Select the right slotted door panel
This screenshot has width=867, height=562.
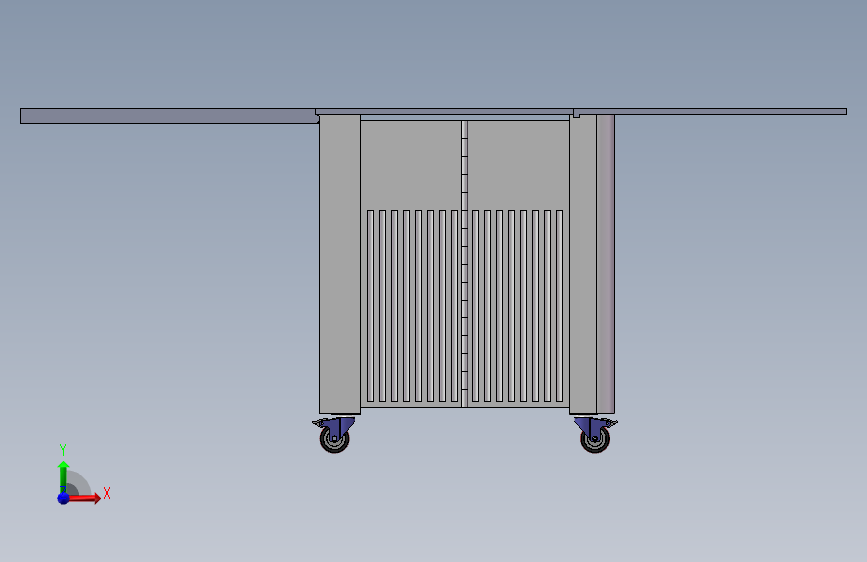(518, 264)
